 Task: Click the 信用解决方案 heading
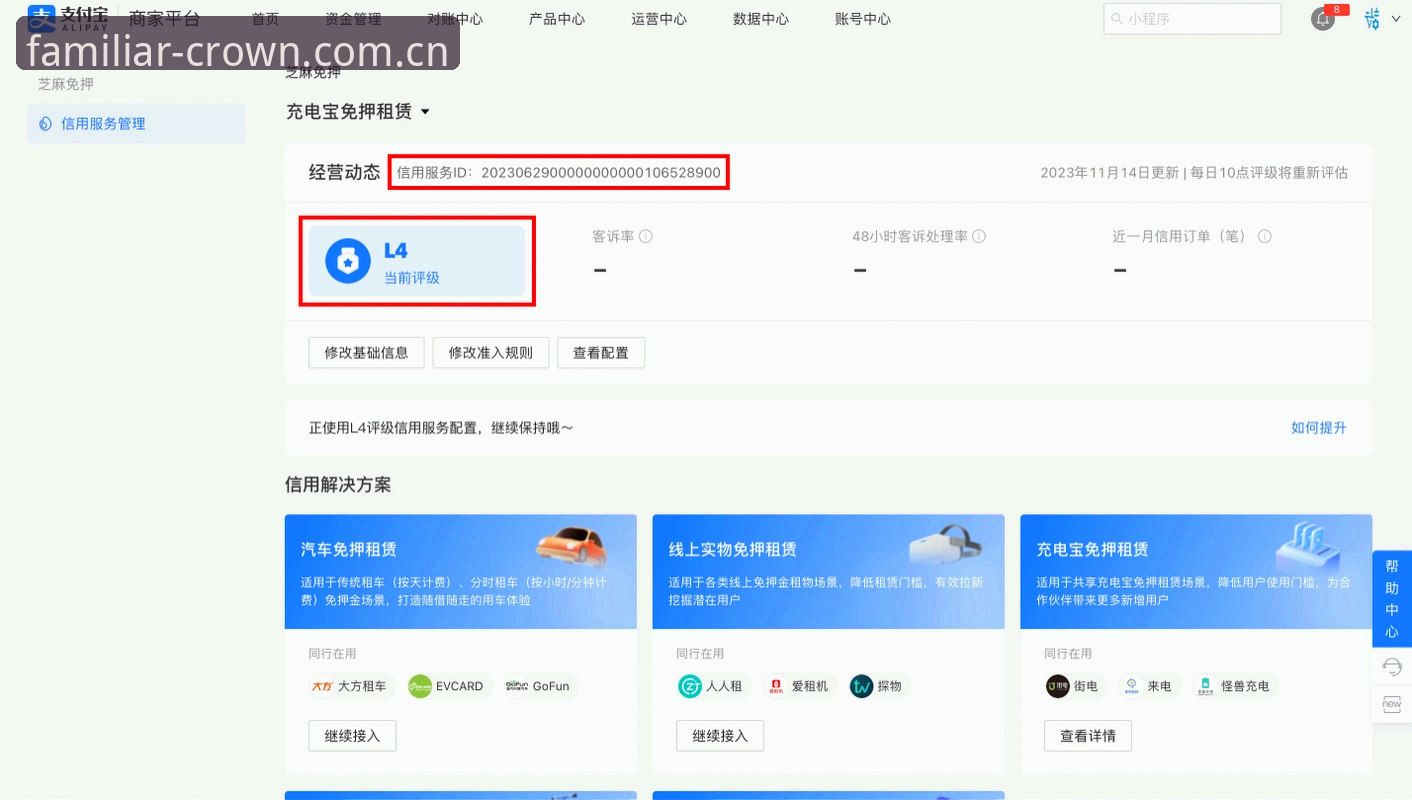coord(338,485)
